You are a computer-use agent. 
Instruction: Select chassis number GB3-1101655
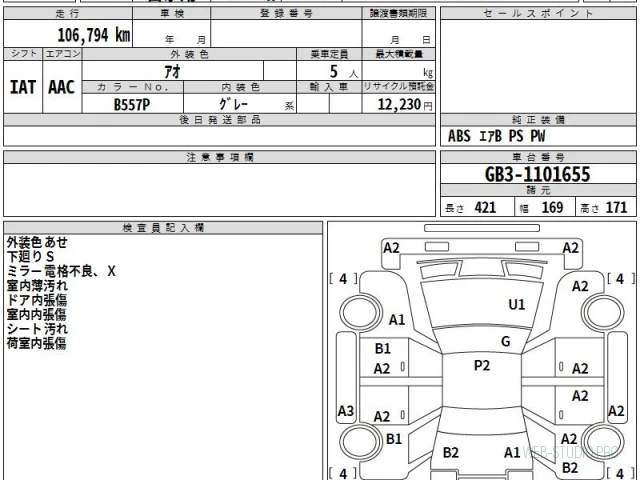point(538,174)
